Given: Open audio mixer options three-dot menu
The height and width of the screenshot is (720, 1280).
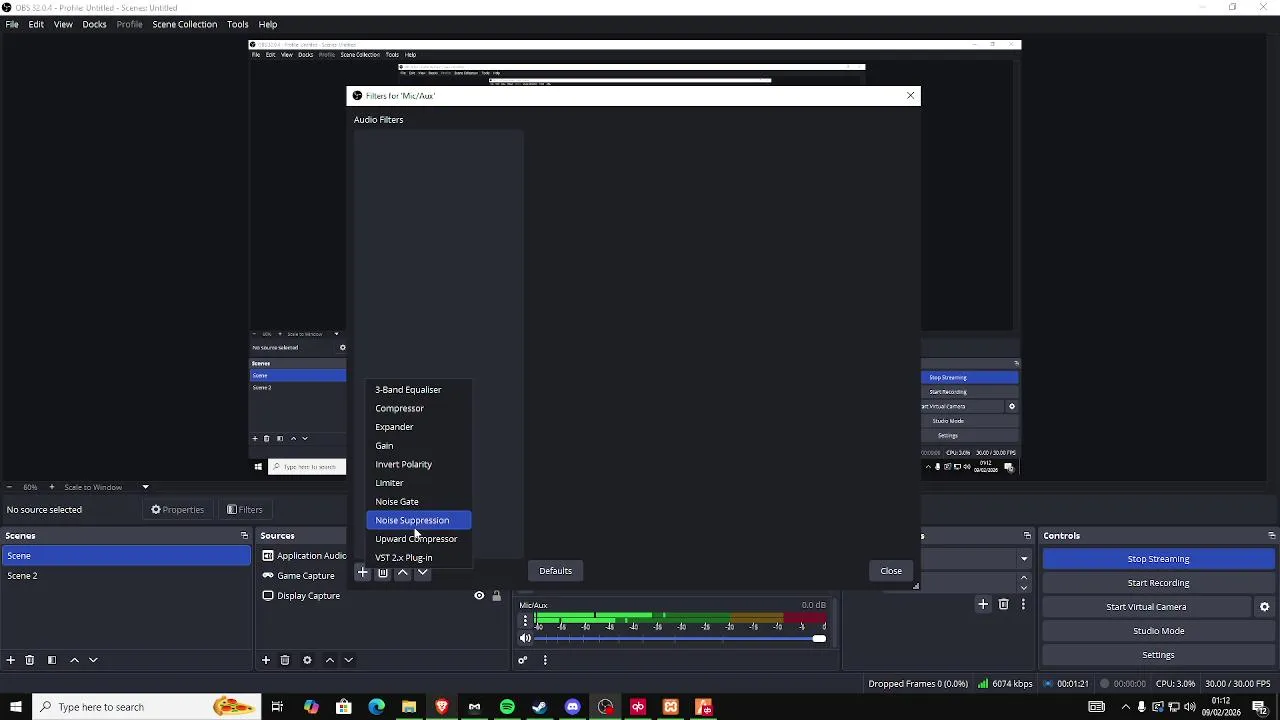Looking at the screenshot, I should coord(545,660).
